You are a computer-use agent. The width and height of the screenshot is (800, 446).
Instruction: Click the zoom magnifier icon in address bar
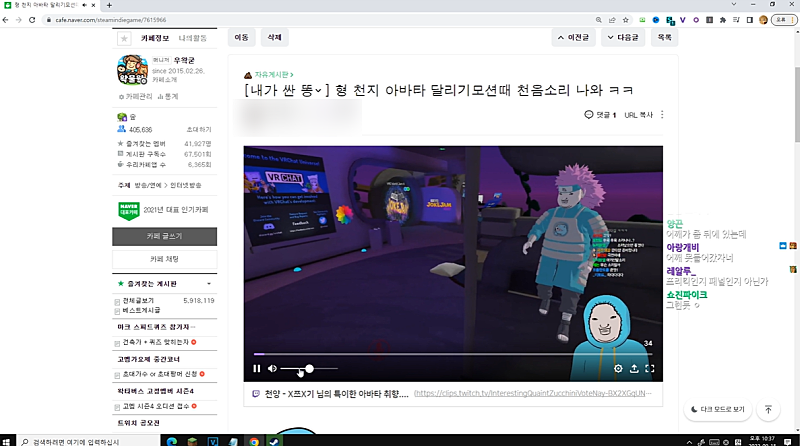pyautogui.click(x=598, y=20)
